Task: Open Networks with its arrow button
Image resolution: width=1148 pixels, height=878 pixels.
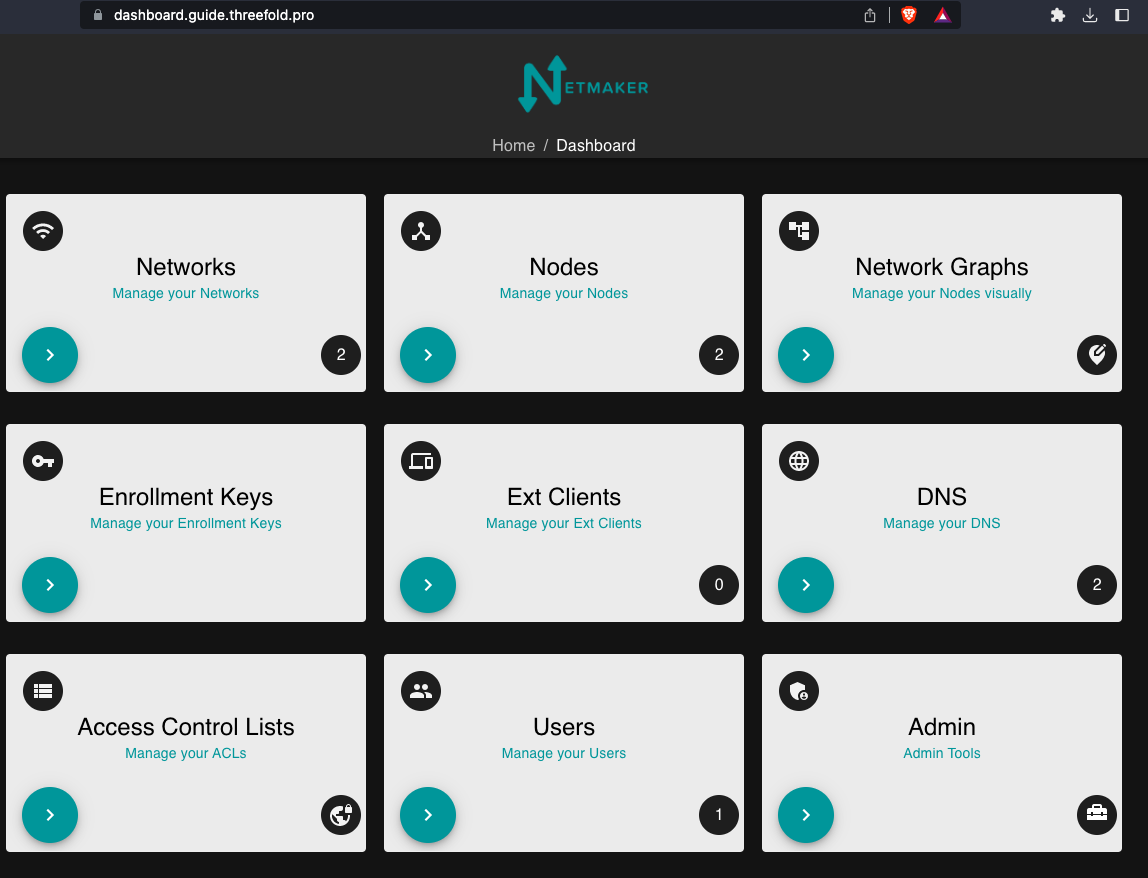Action: [50, 355]
